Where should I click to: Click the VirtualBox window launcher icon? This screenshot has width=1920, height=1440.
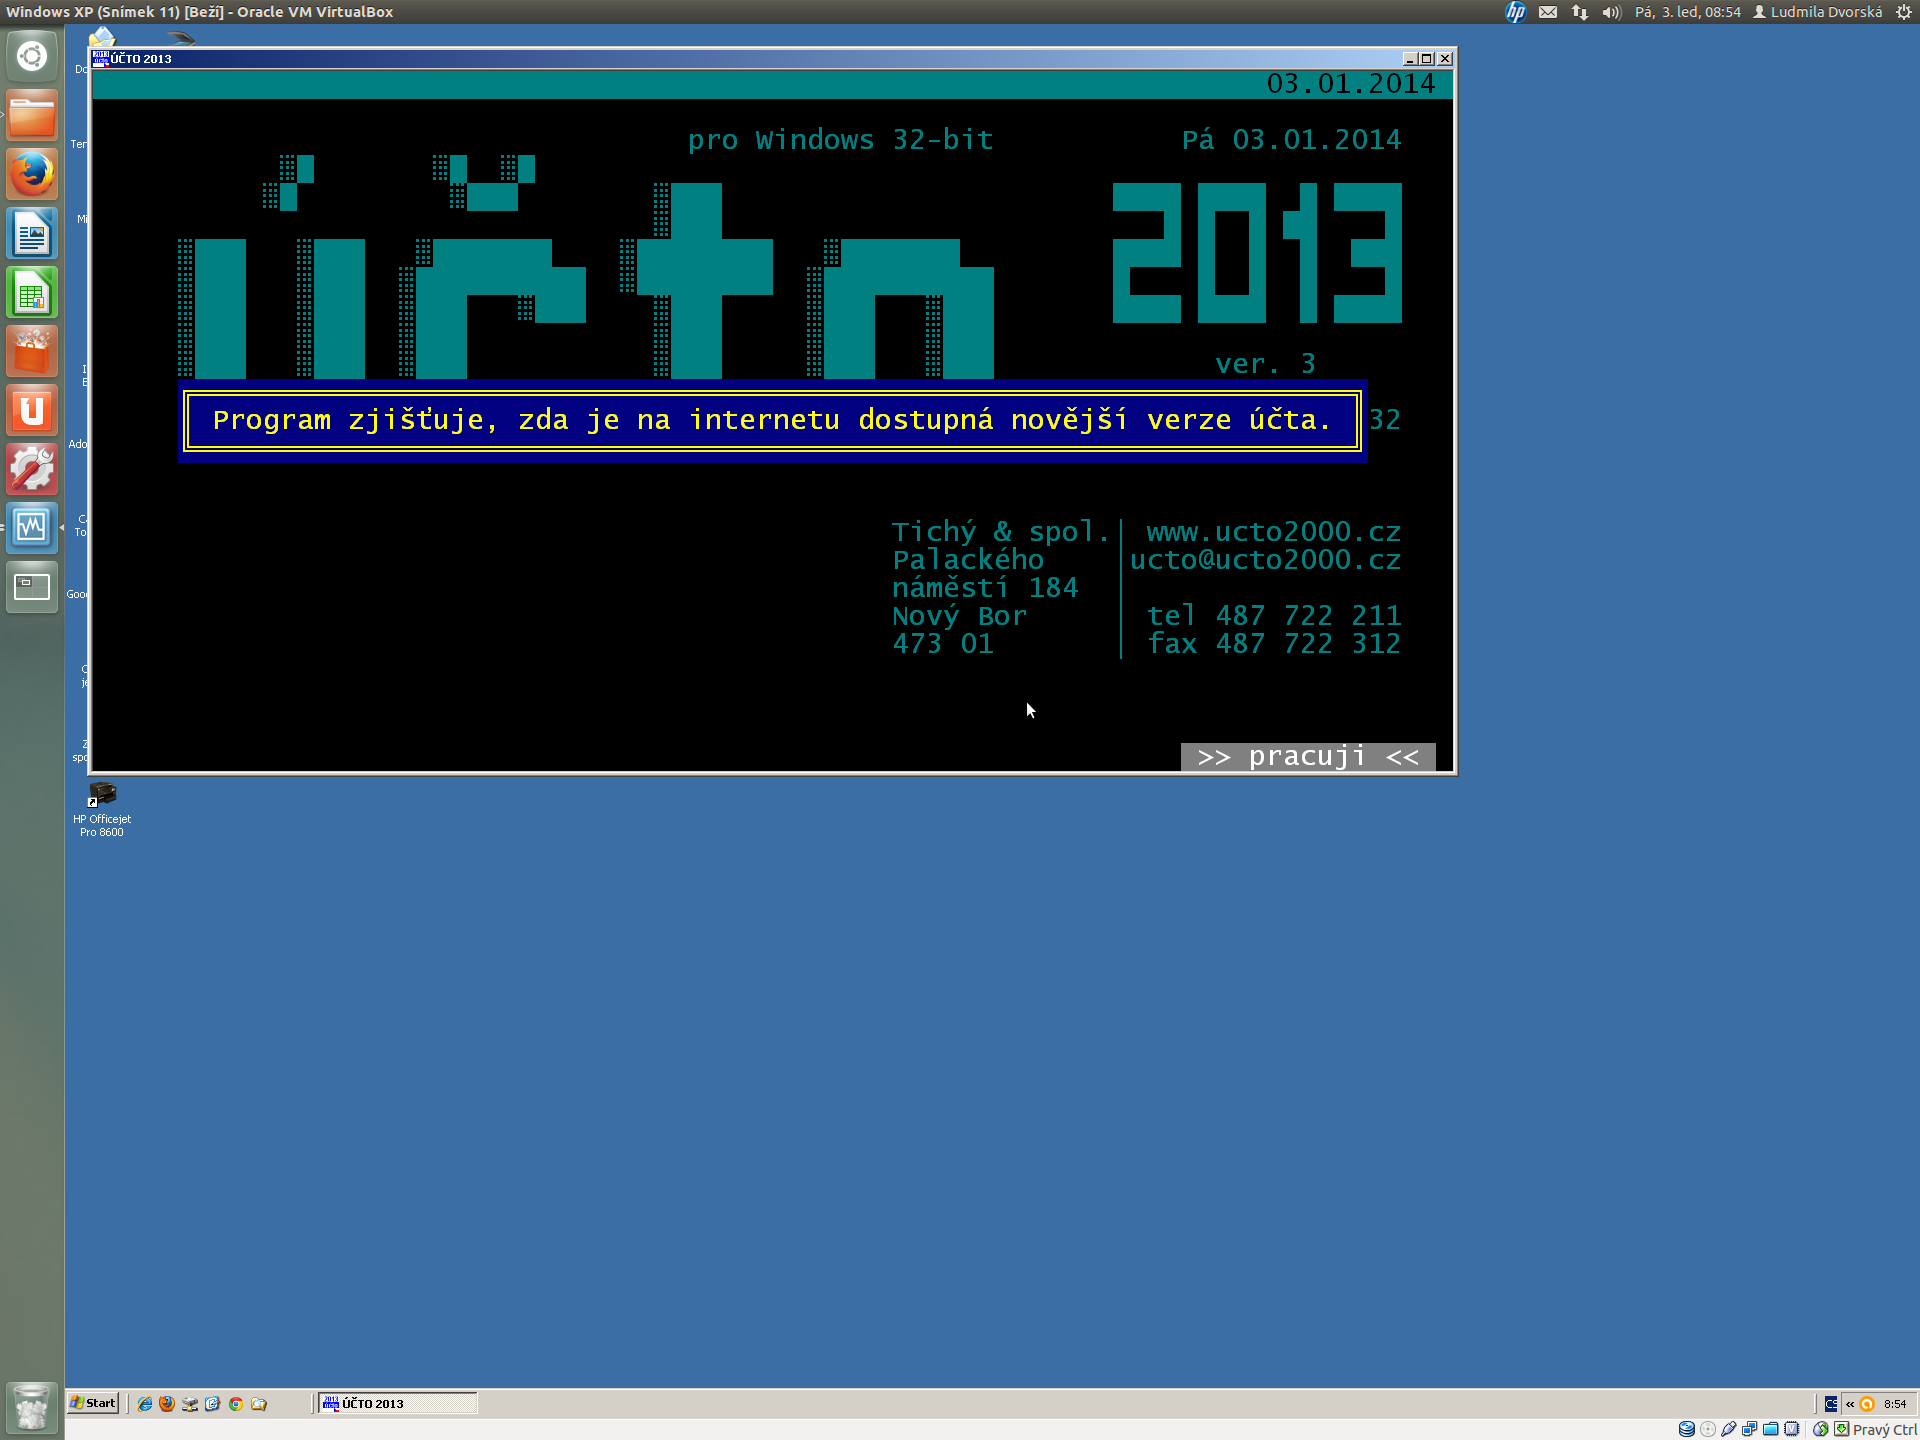pyautogui.click(x=32, y=587)
